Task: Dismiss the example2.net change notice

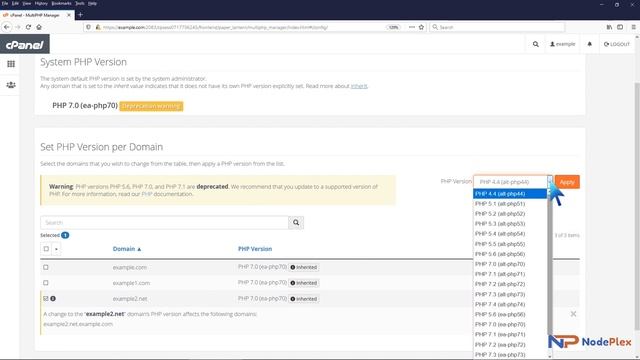Action: pos(573,314)
